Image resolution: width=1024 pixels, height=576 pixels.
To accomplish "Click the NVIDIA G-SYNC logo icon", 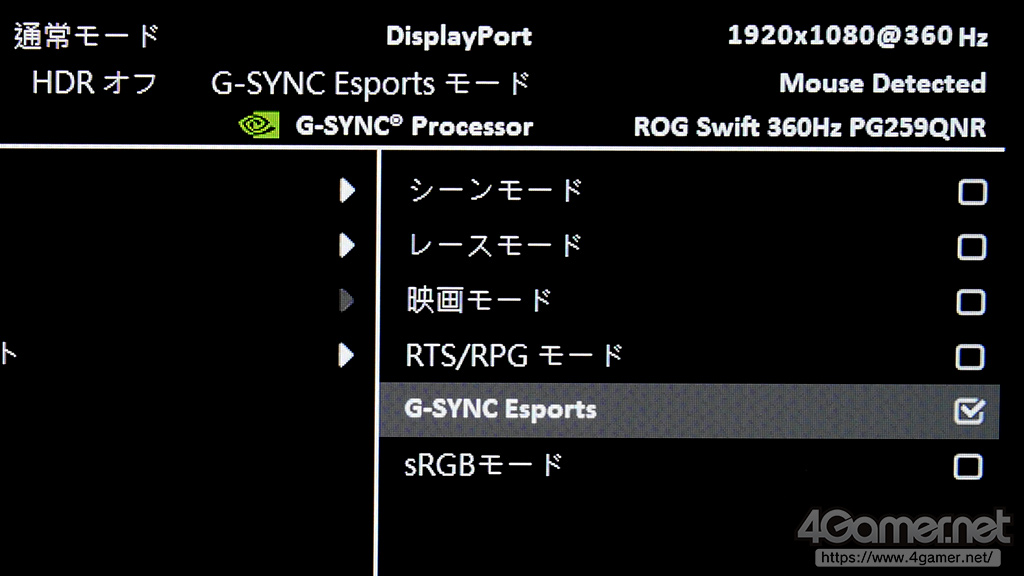I will (x=258, y=126).
